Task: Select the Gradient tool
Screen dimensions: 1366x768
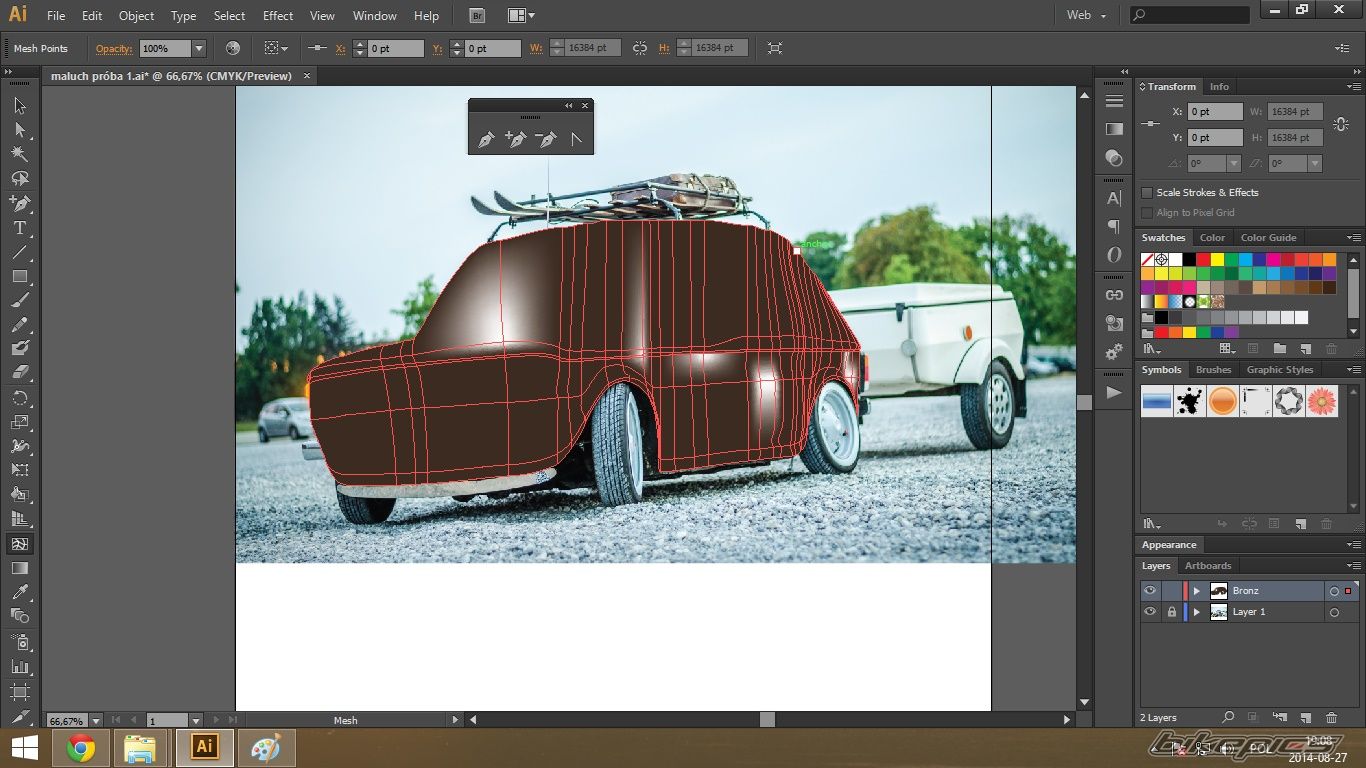Action: (20, 568)
